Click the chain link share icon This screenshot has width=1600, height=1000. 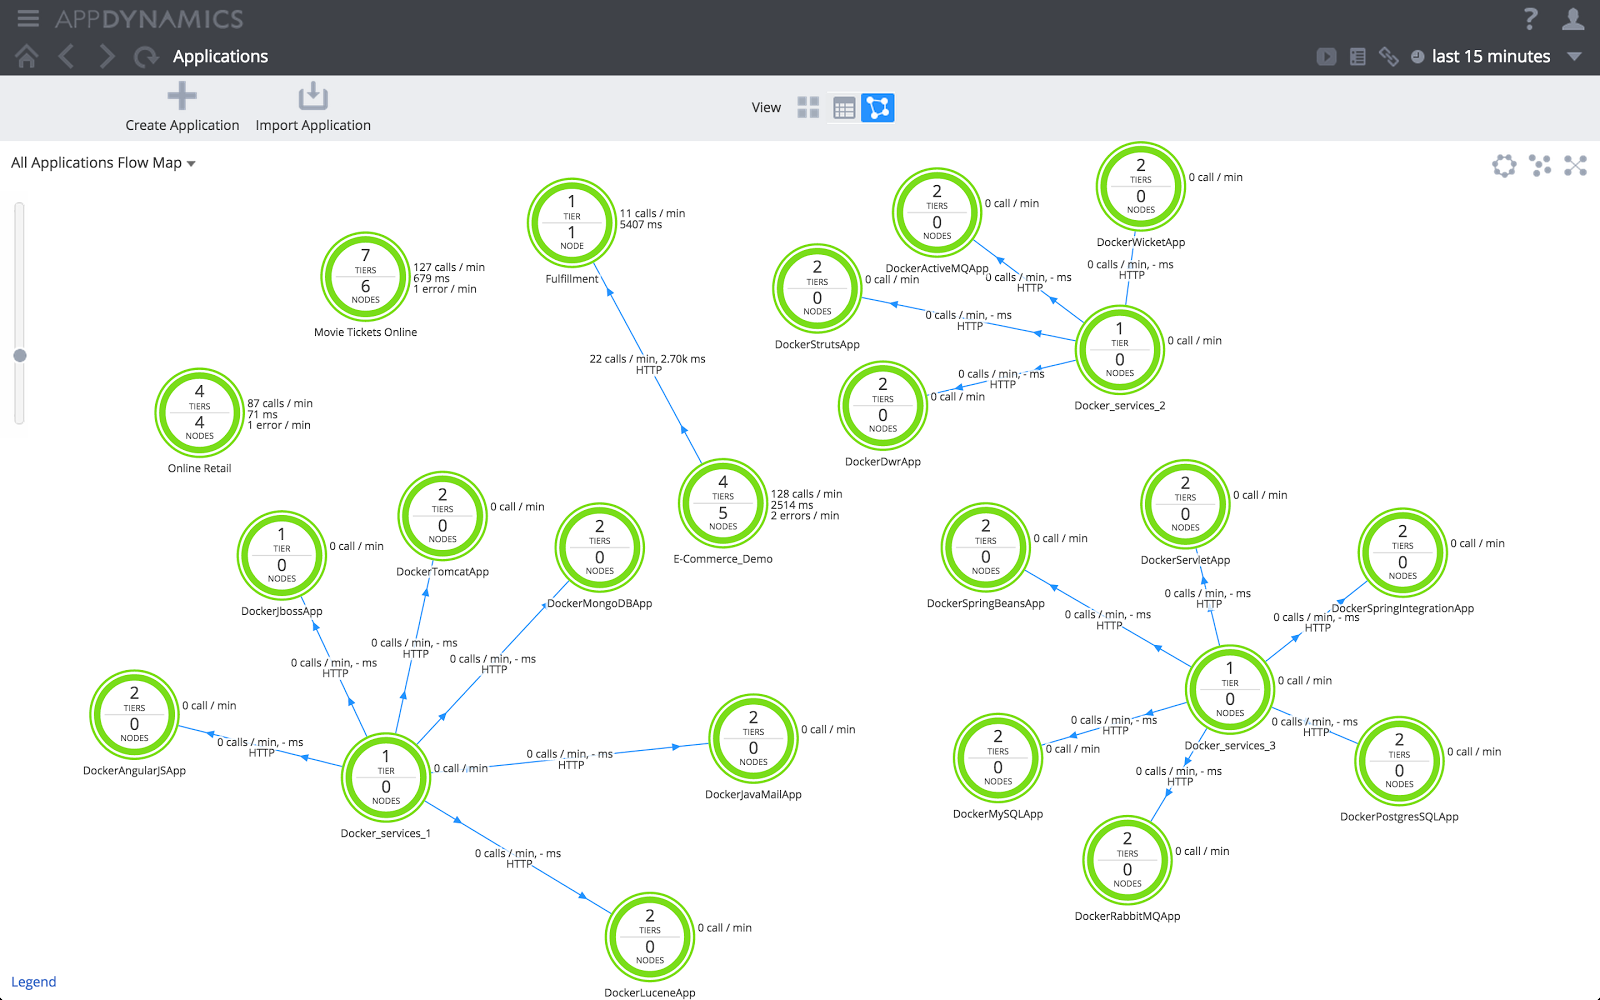click(x=1388, y=57)
